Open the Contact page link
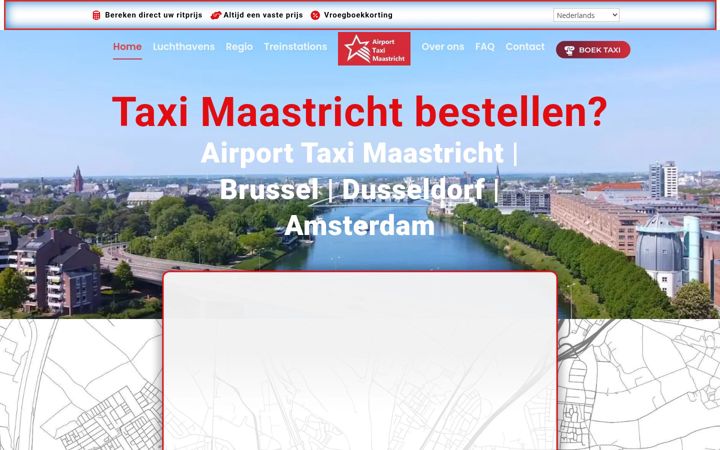Viewport: 720px width, 450px height. pos(525,47)
